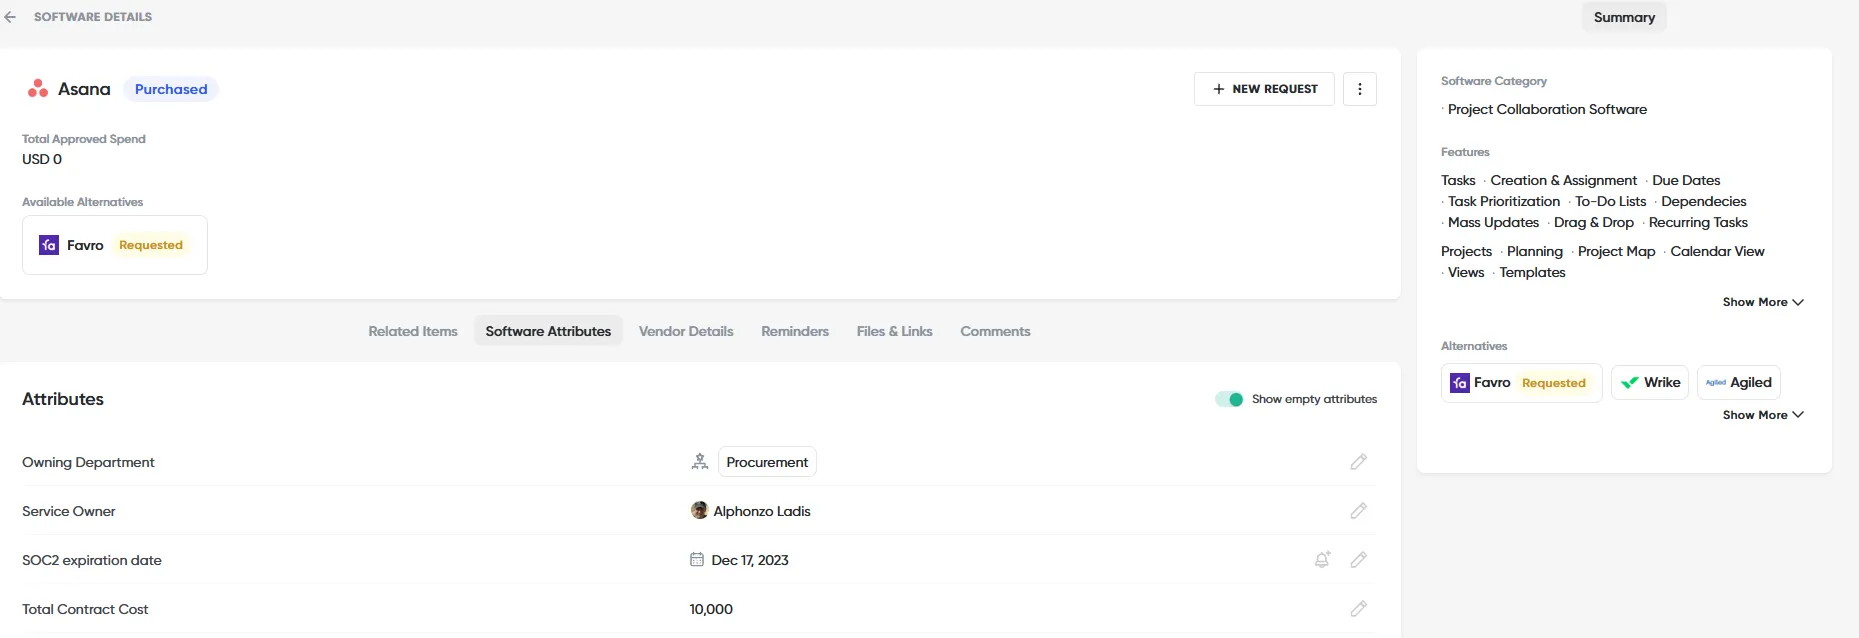Click the Due Dates feature
This screenshot has height=638, width=1859.
click(1686, 180)
